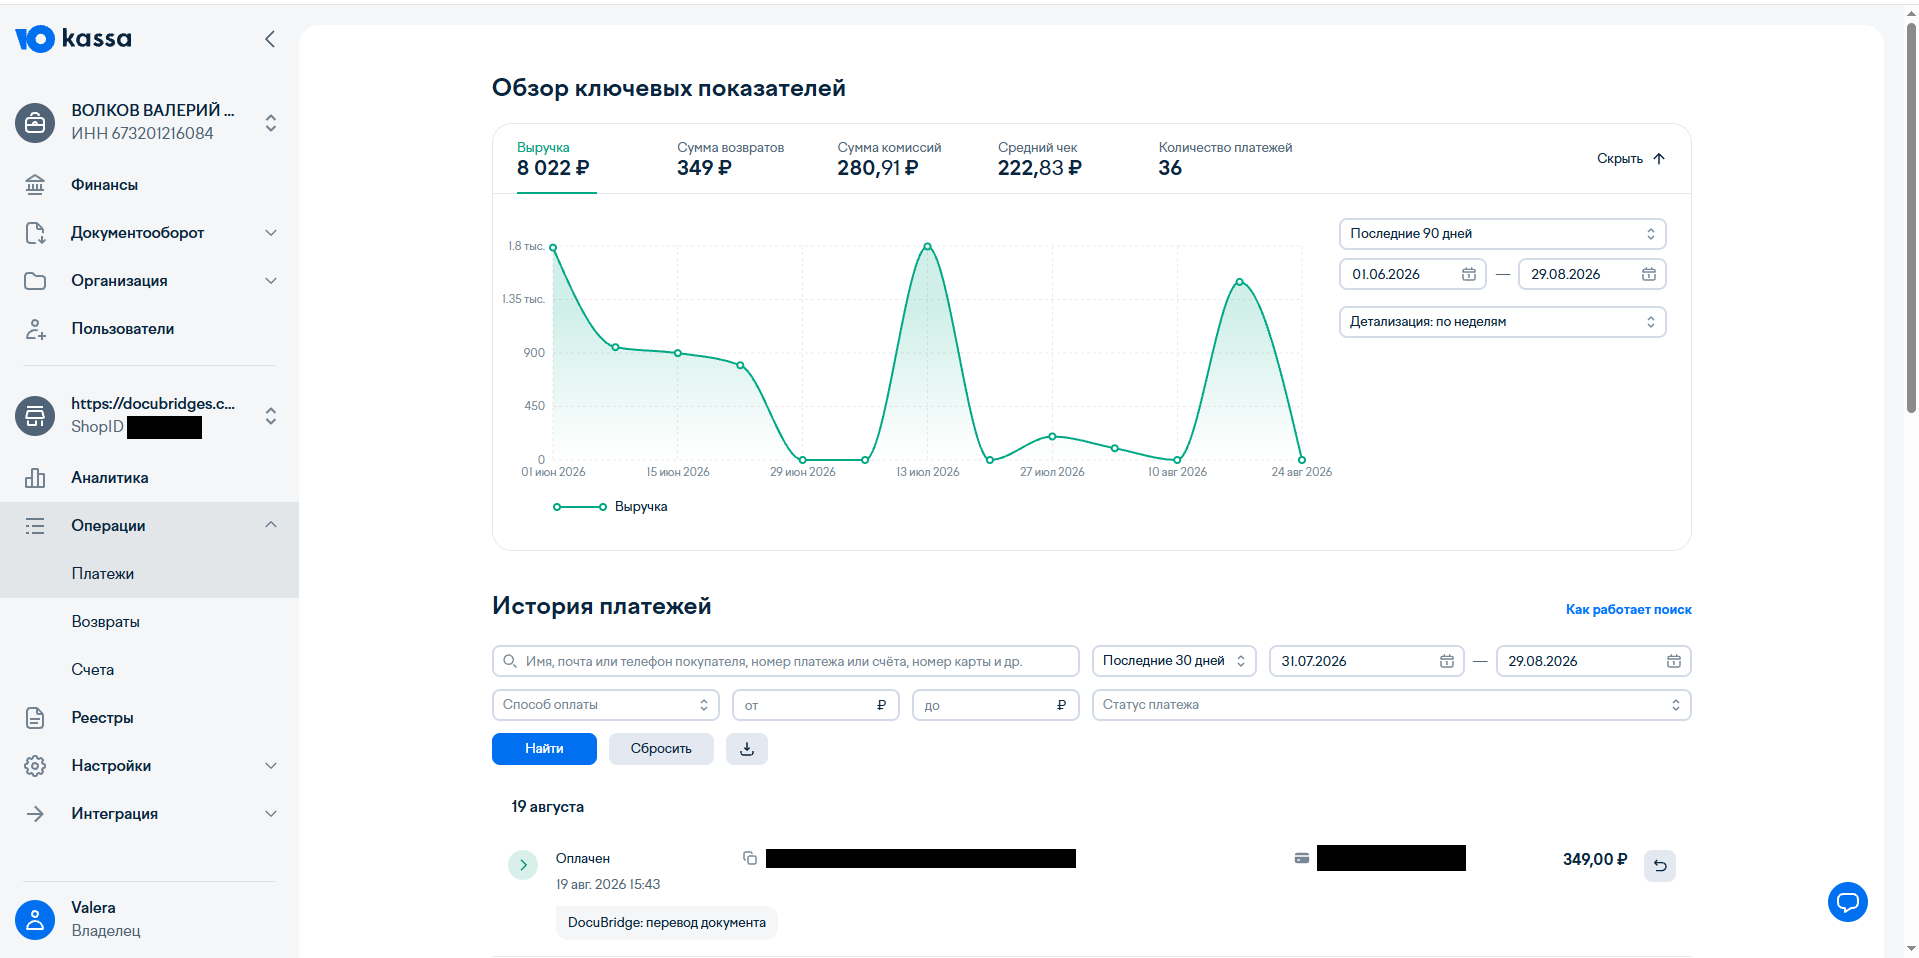This screenshot has height=958, width=1919.
Task: Switch to the Сумма возвратов metric tab
Action: [730, 159]
